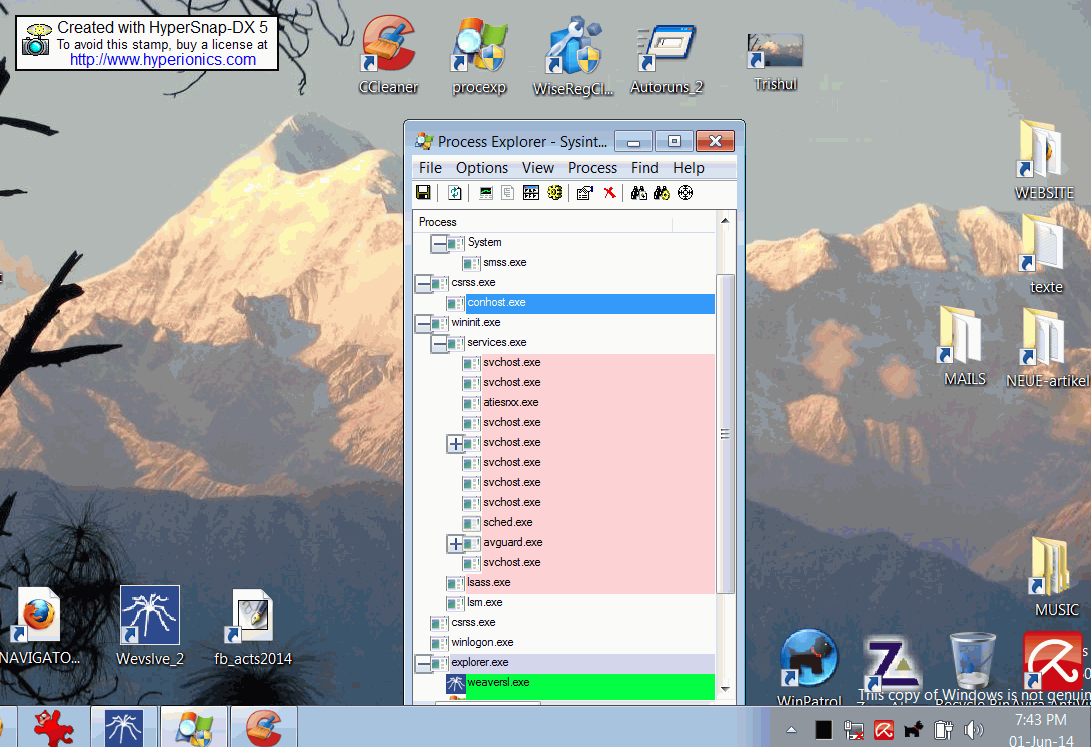Image resolution: width=1091 pixels, height=747 pixels.
Task: Click the volume speaker tray icon
Action: (973, 730)
